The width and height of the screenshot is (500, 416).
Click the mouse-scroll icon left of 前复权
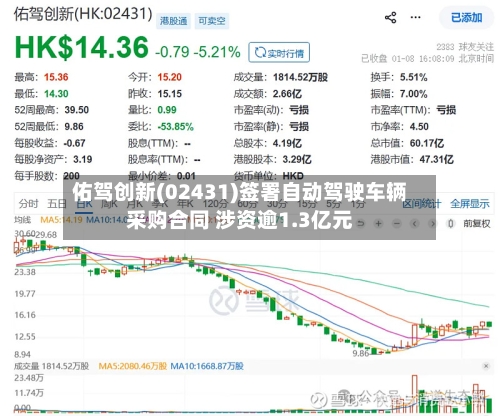(x=451, y=223)
